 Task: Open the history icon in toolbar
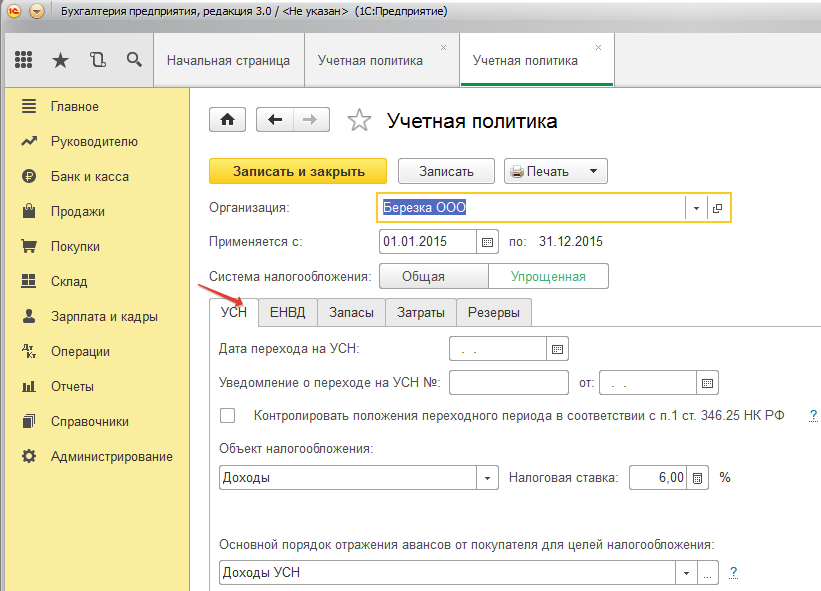[x=97, y=60]
